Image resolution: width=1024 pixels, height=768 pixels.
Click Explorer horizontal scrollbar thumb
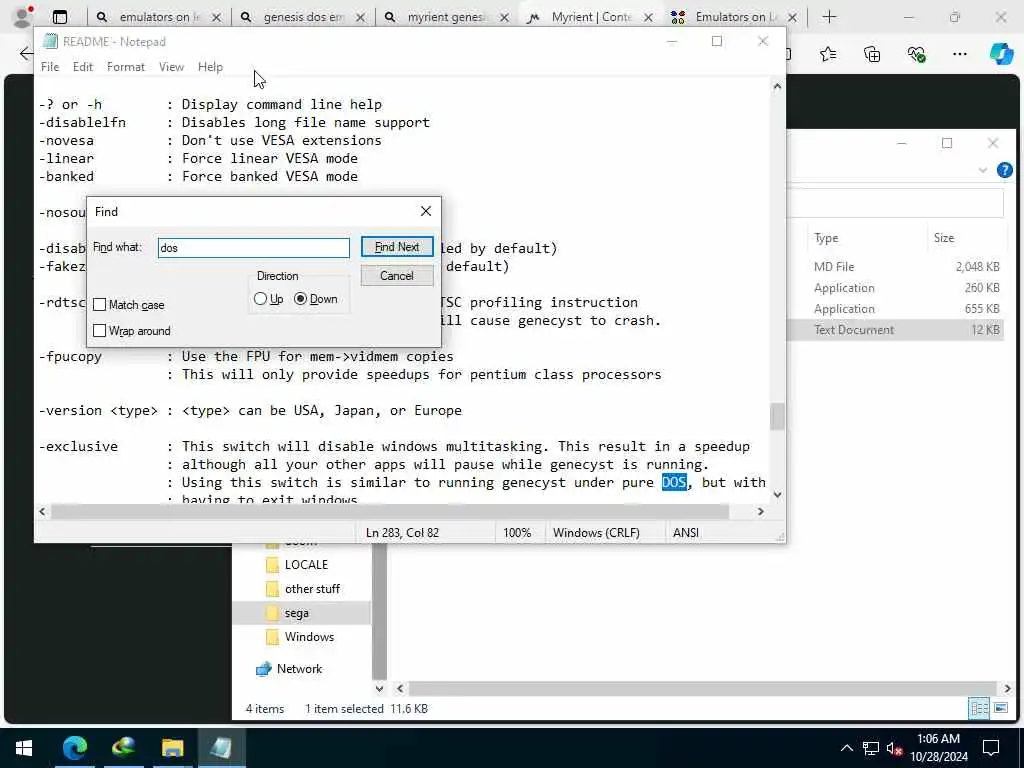703,688
